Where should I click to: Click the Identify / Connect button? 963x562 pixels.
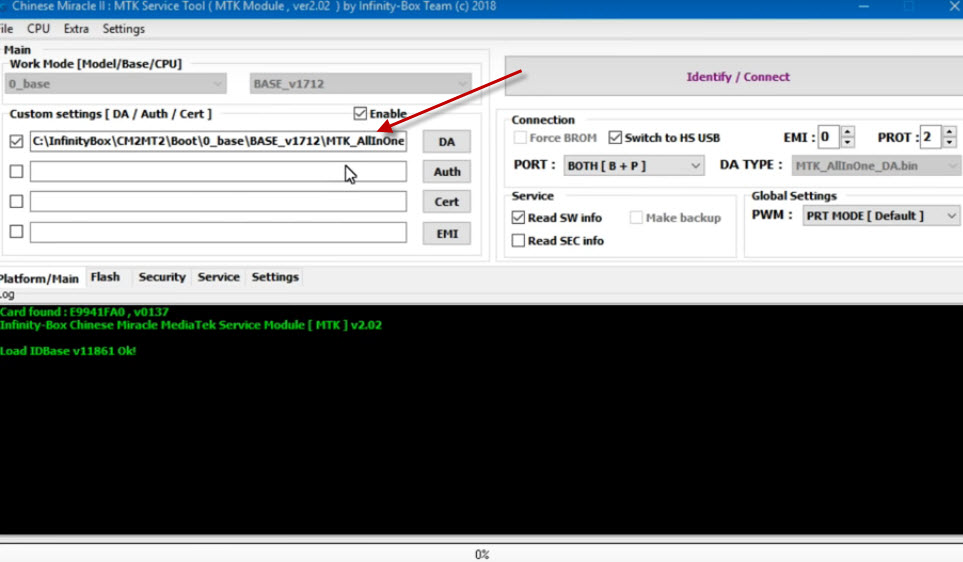tap(737, 77)
